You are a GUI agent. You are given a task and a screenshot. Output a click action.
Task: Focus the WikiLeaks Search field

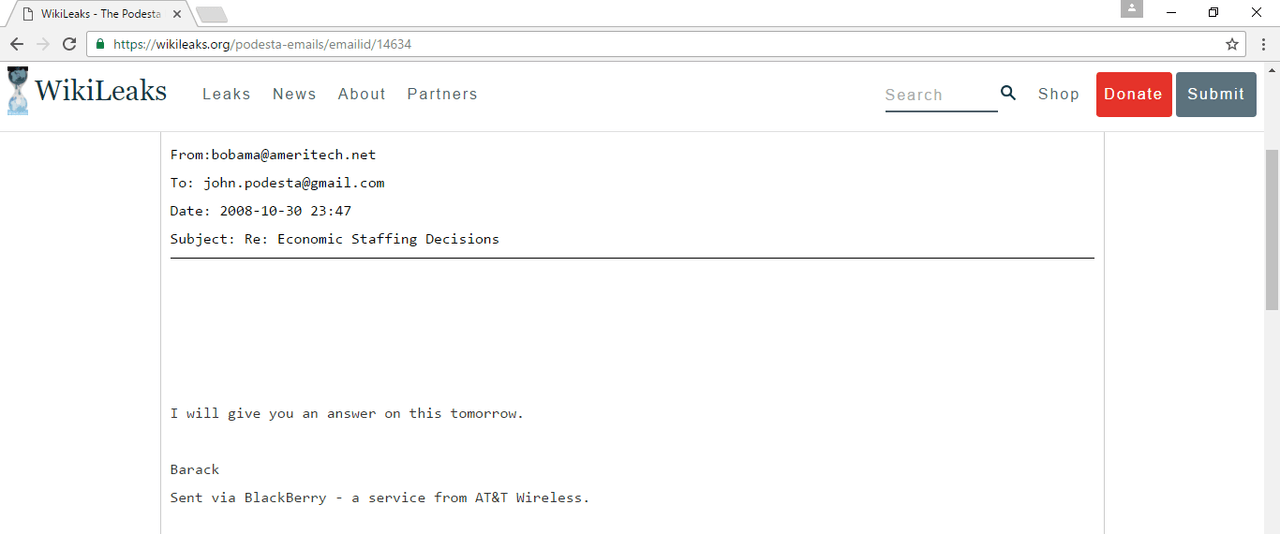pyautogui.click(x=938, y=95)
